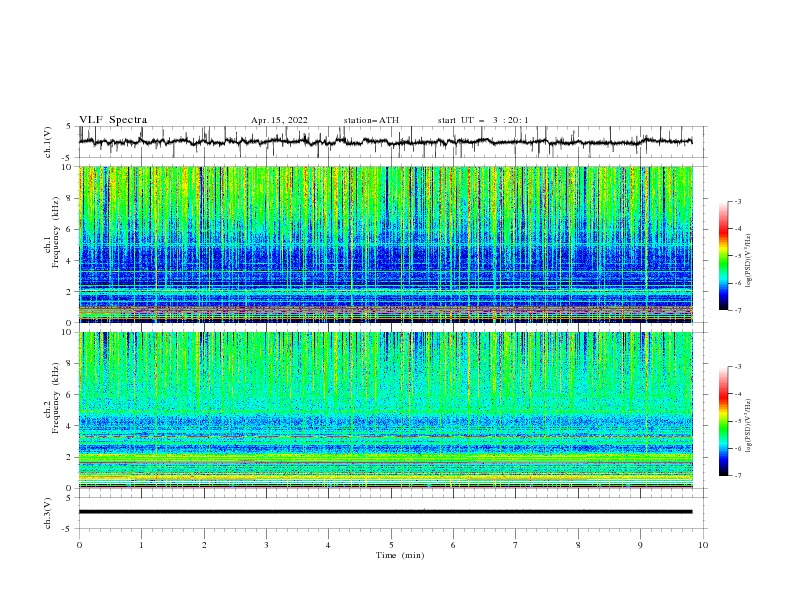This screenshot has height=612, width=792.
Task: Click the '10' tick on the time axis
Action: coord(703,545)
